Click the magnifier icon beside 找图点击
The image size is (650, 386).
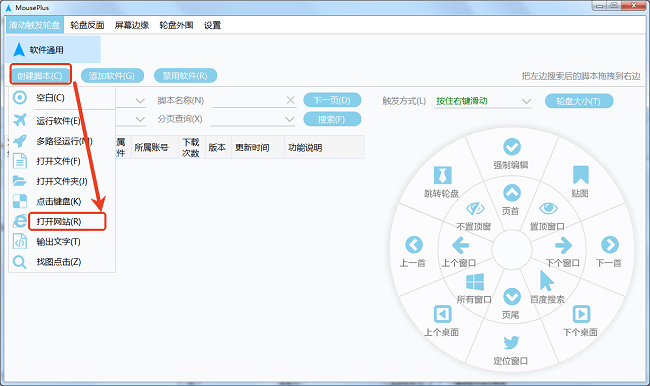click(x=19, y=262)
